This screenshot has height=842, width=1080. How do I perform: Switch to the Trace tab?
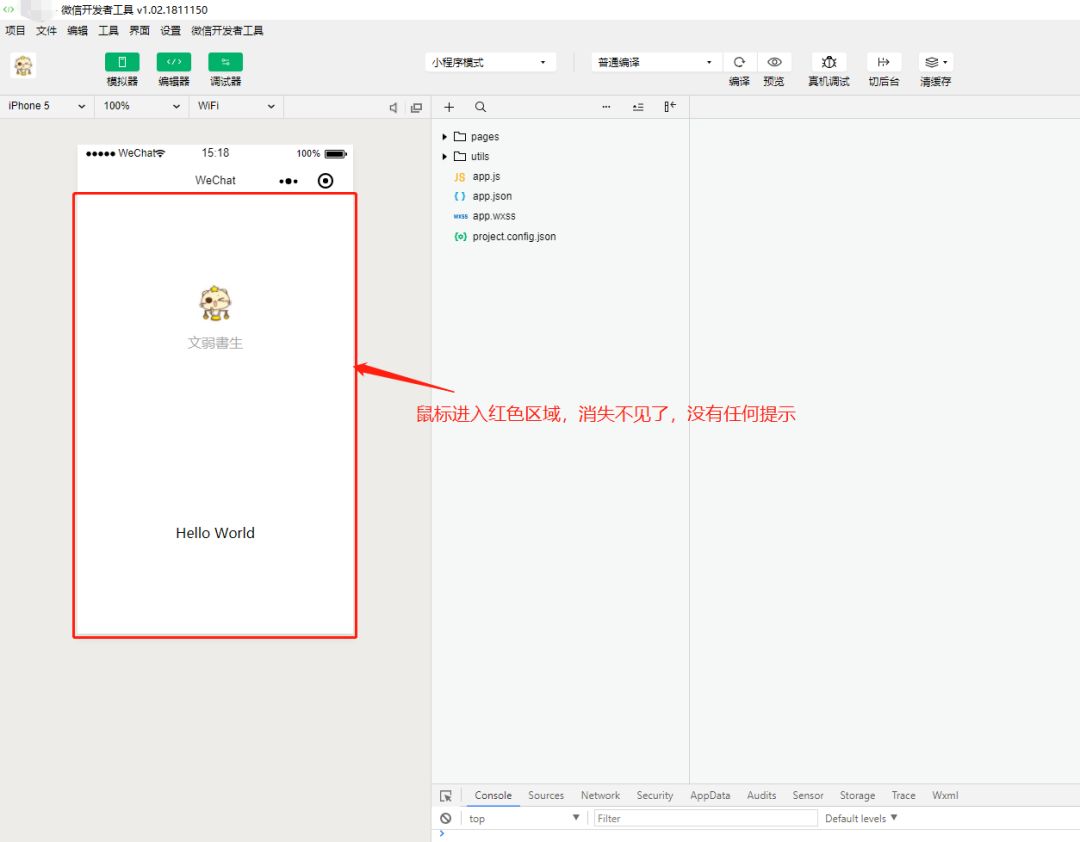903,795
